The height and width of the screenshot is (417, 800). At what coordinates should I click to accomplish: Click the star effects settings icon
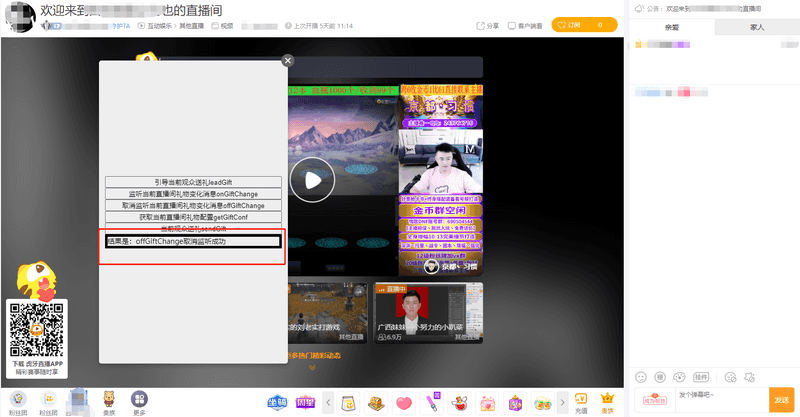[749, 377]
